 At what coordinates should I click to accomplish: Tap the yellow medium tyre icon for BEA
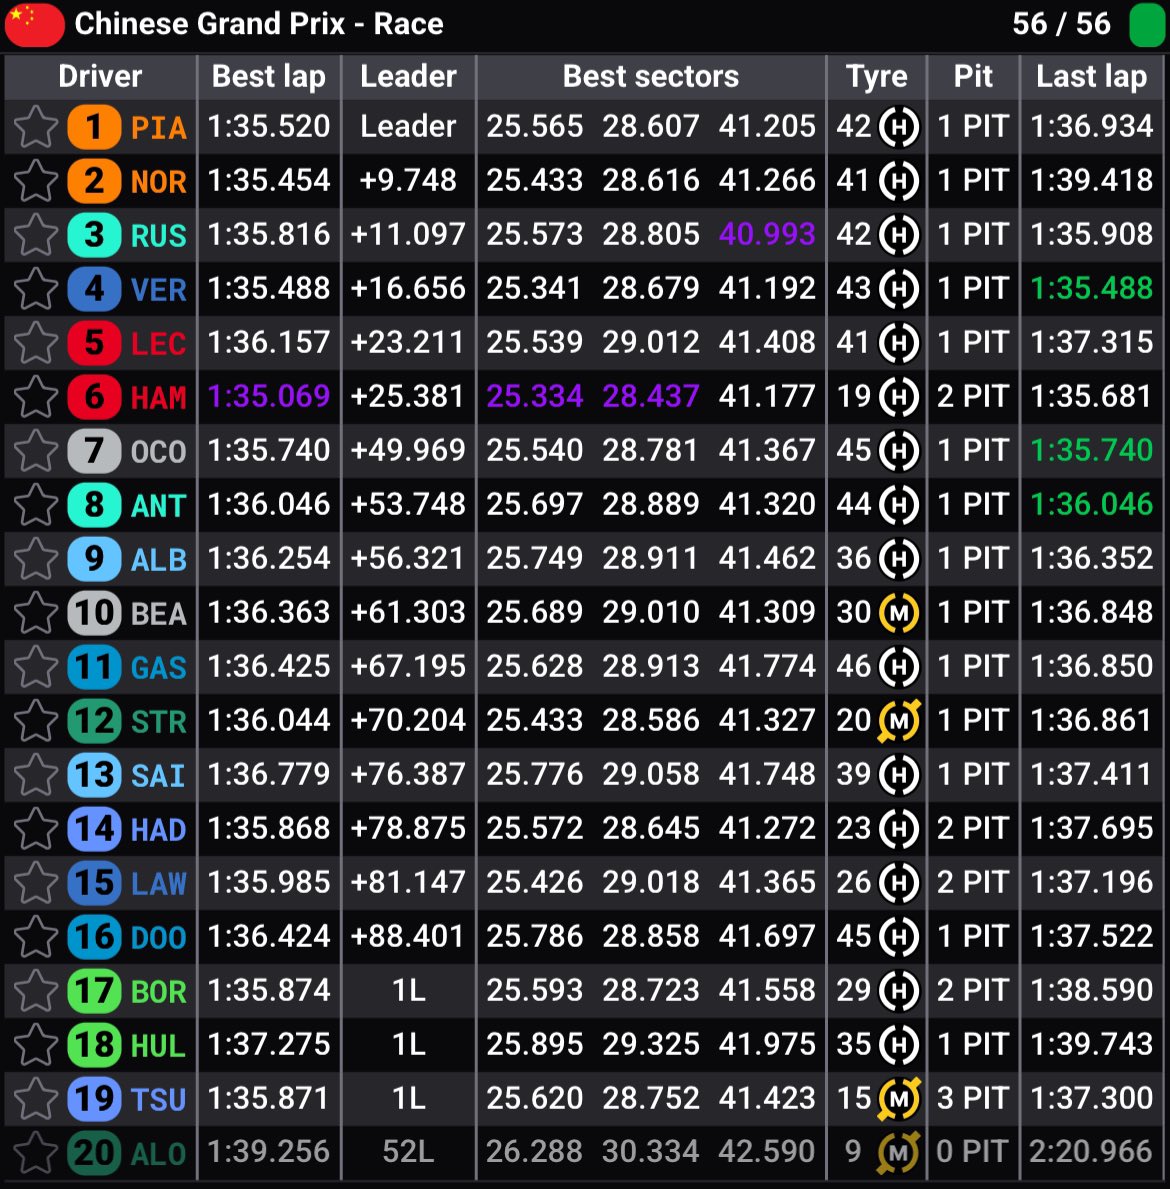(899, 613)
